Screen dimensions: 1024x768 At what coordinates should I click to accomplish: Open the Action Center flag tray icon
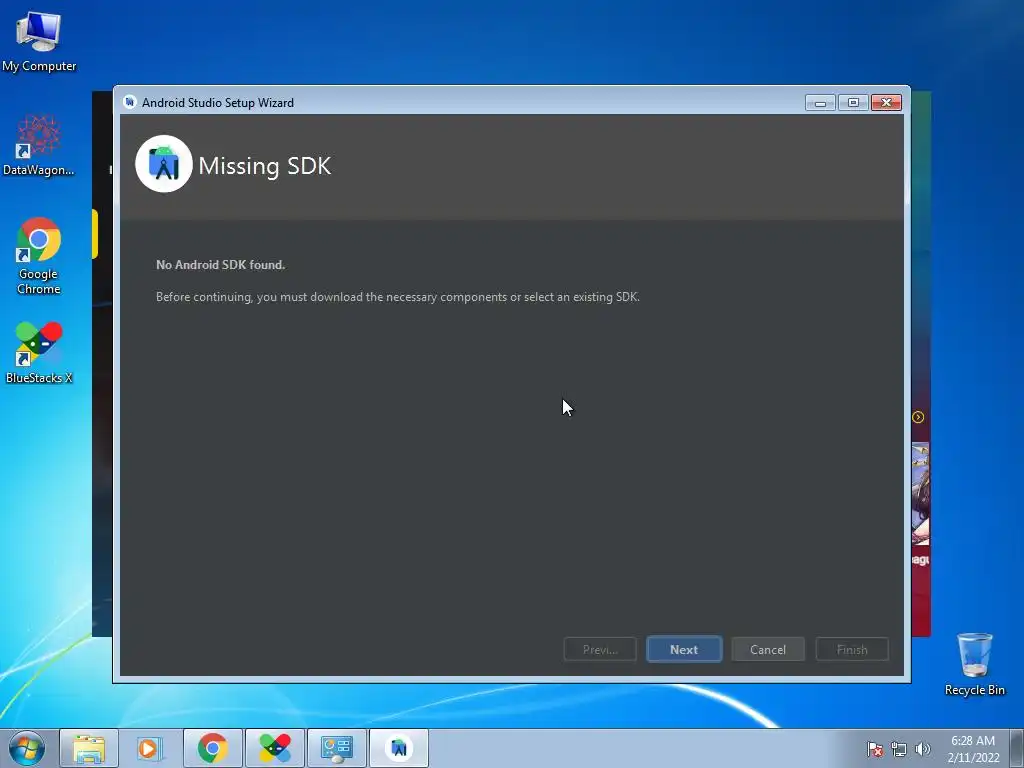pos(875,749)
